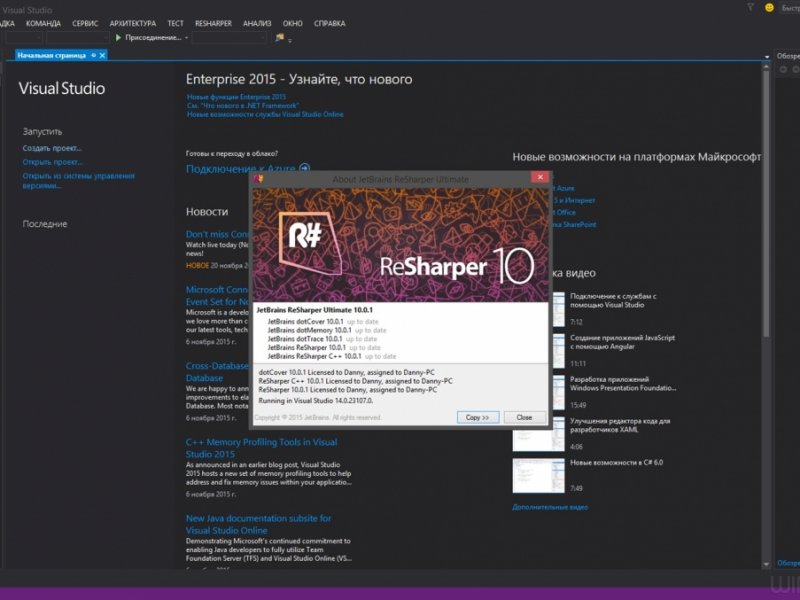
Task: Open the ТЕСТ menu
Action: tap(175, 23)
